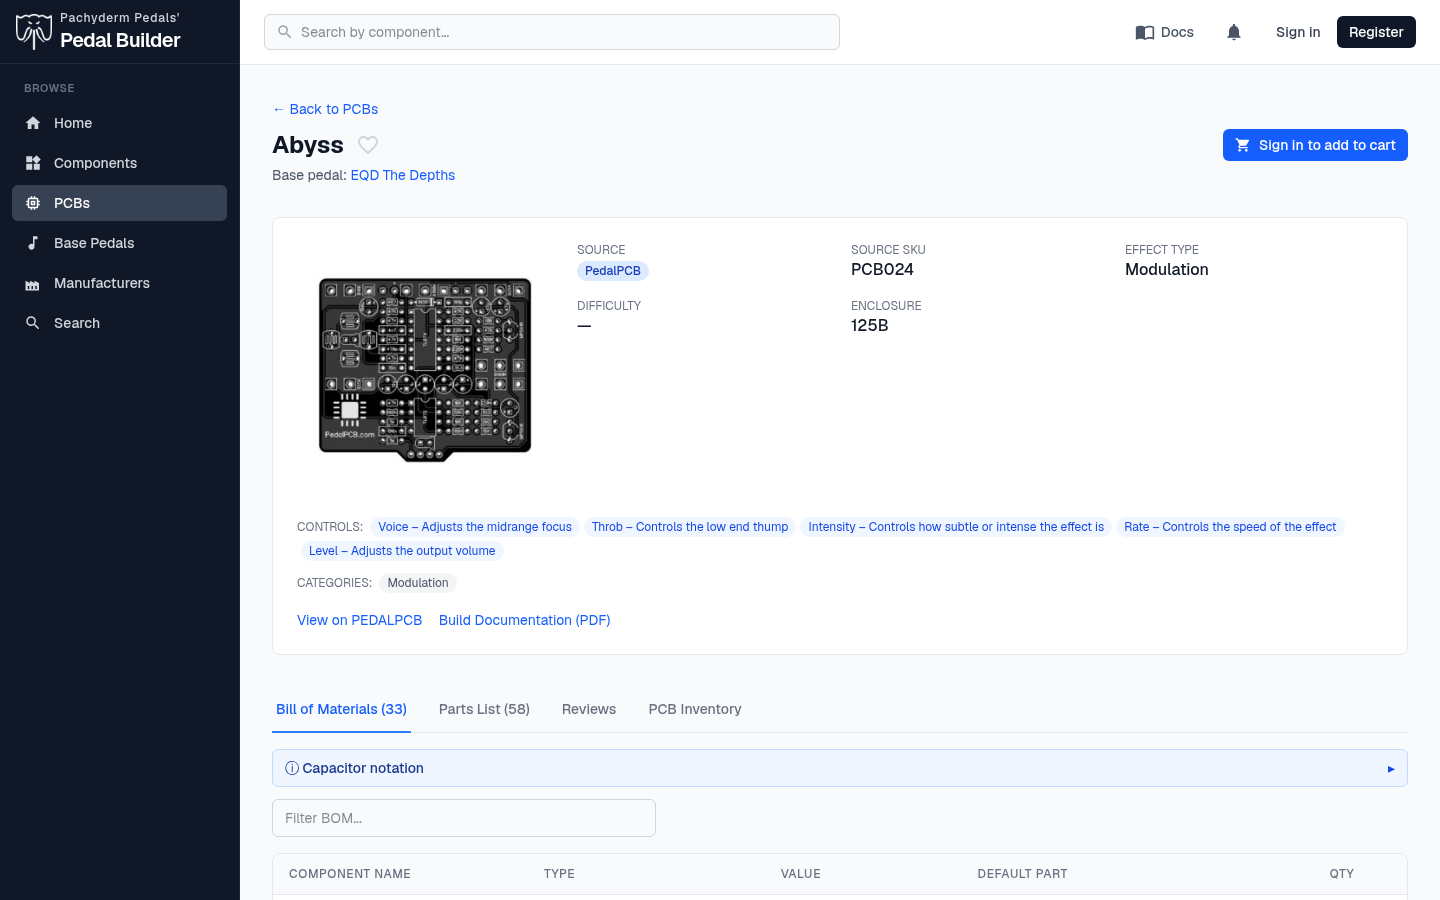Image resolution: width=1440 pixels, height=900 pixels.
Task: Click the Docs link text
Action: [x=1177, y=32]
